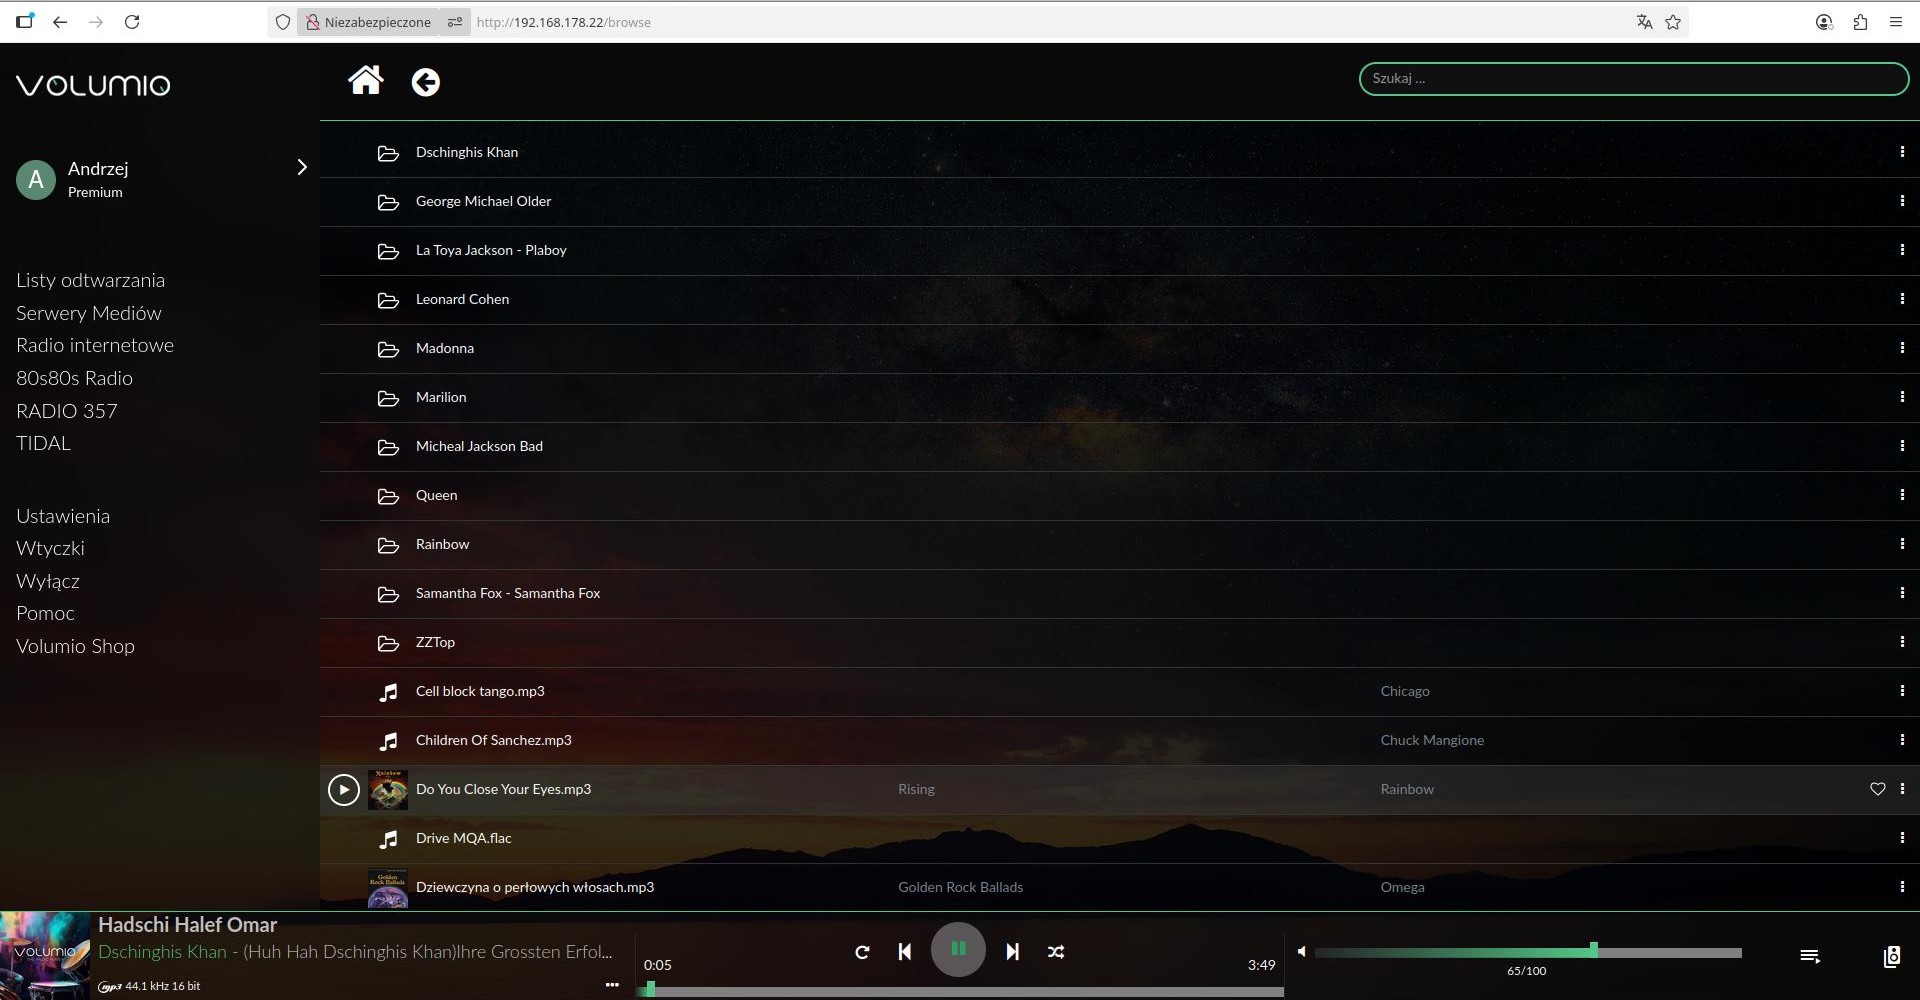Pause the current track
1920x1000 pixels.
tap(958, 950)
